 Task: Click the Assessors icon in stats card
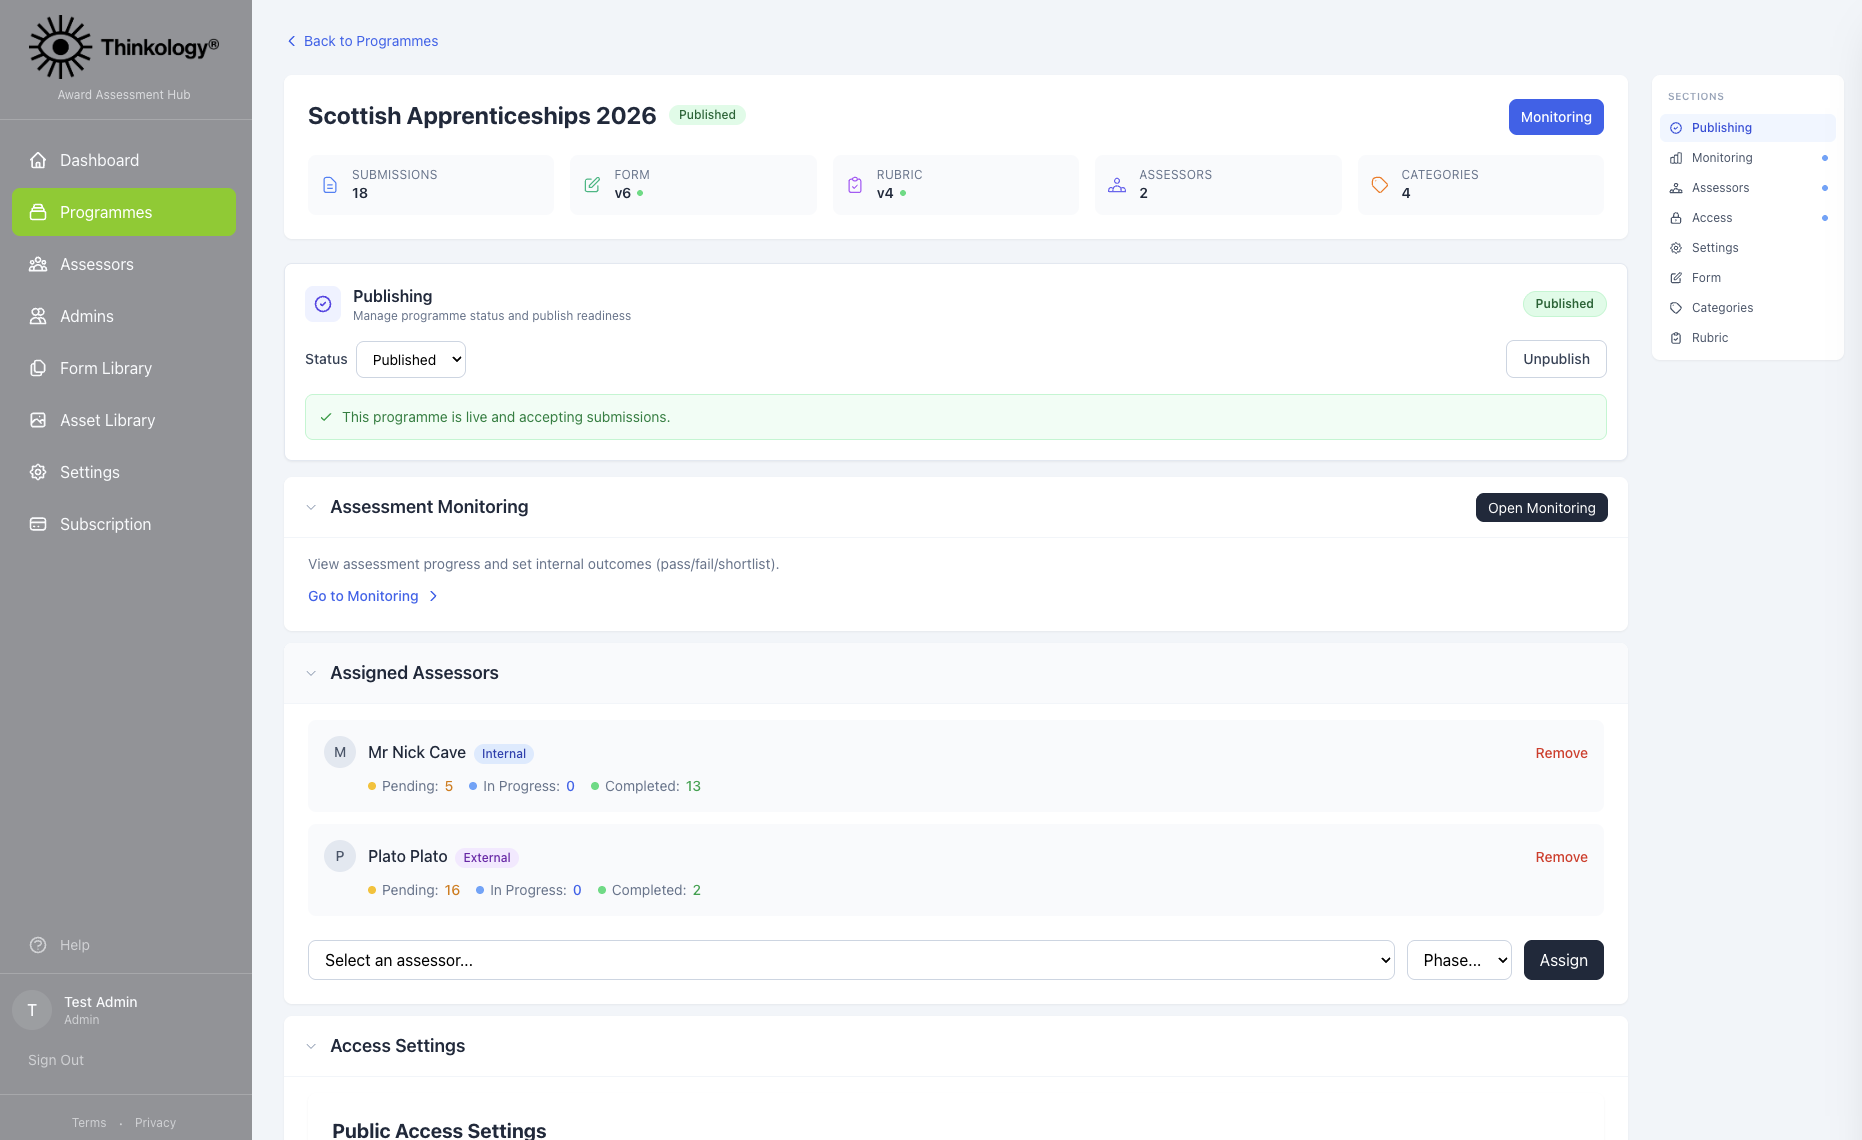[x=1117, y=185]
